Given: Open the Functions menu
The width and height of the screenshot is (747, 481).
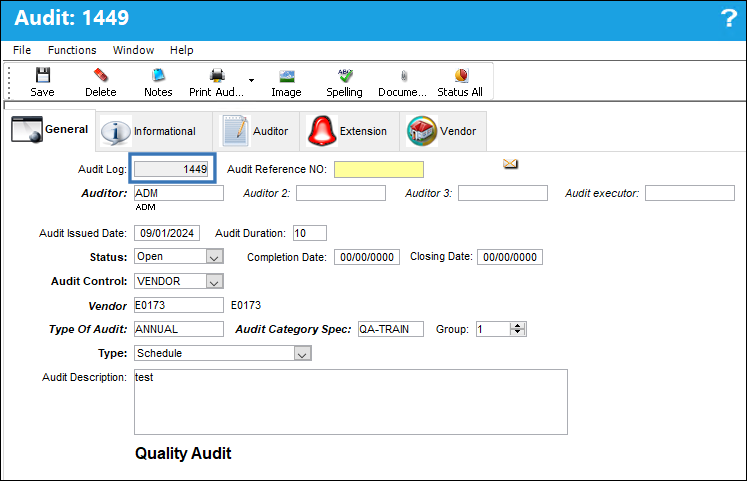Looking at the screenshot, I should click(72, 50).
